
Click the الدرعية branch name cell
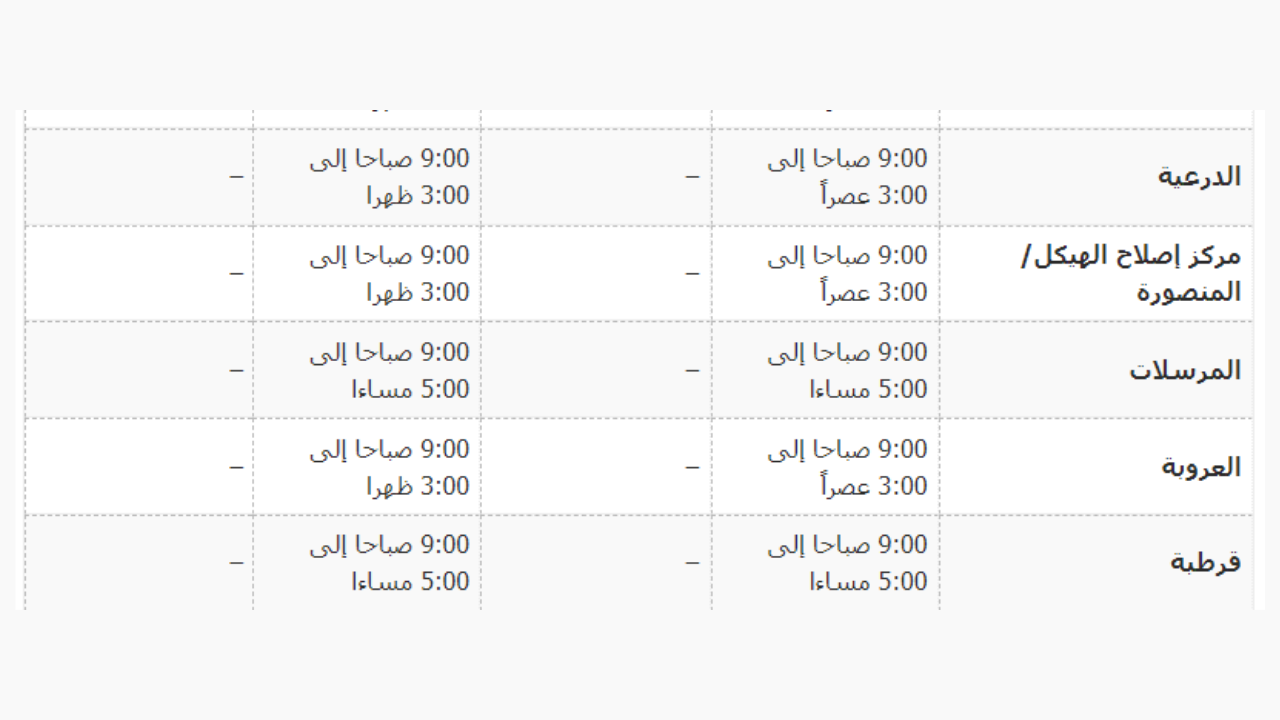(1198, 177)
